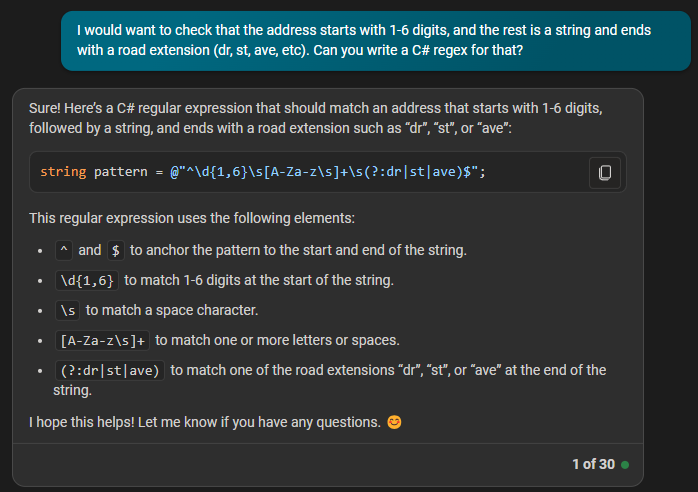The height and width of the screenshot is (492, 698).
Task: Click the \d{1,6} inline code
Action: tap(87, 281)
